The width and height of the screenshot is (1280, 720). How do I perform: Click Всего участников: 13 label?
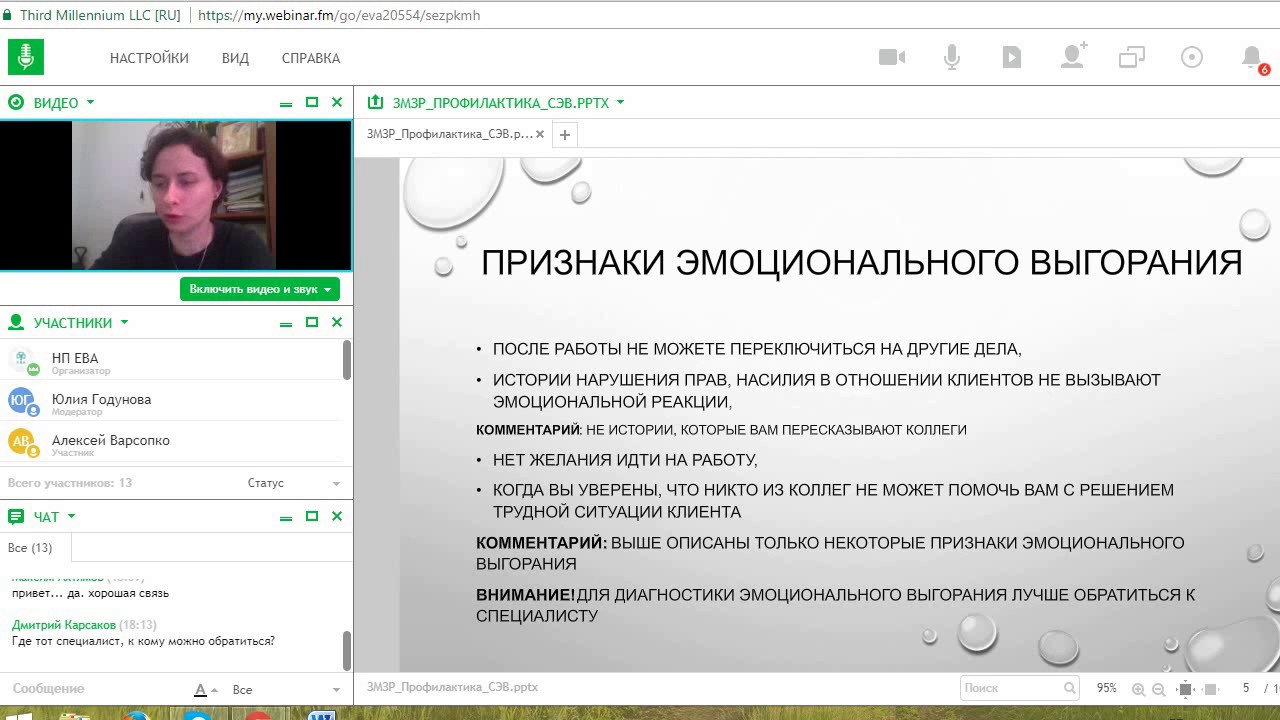pos(70,483)
